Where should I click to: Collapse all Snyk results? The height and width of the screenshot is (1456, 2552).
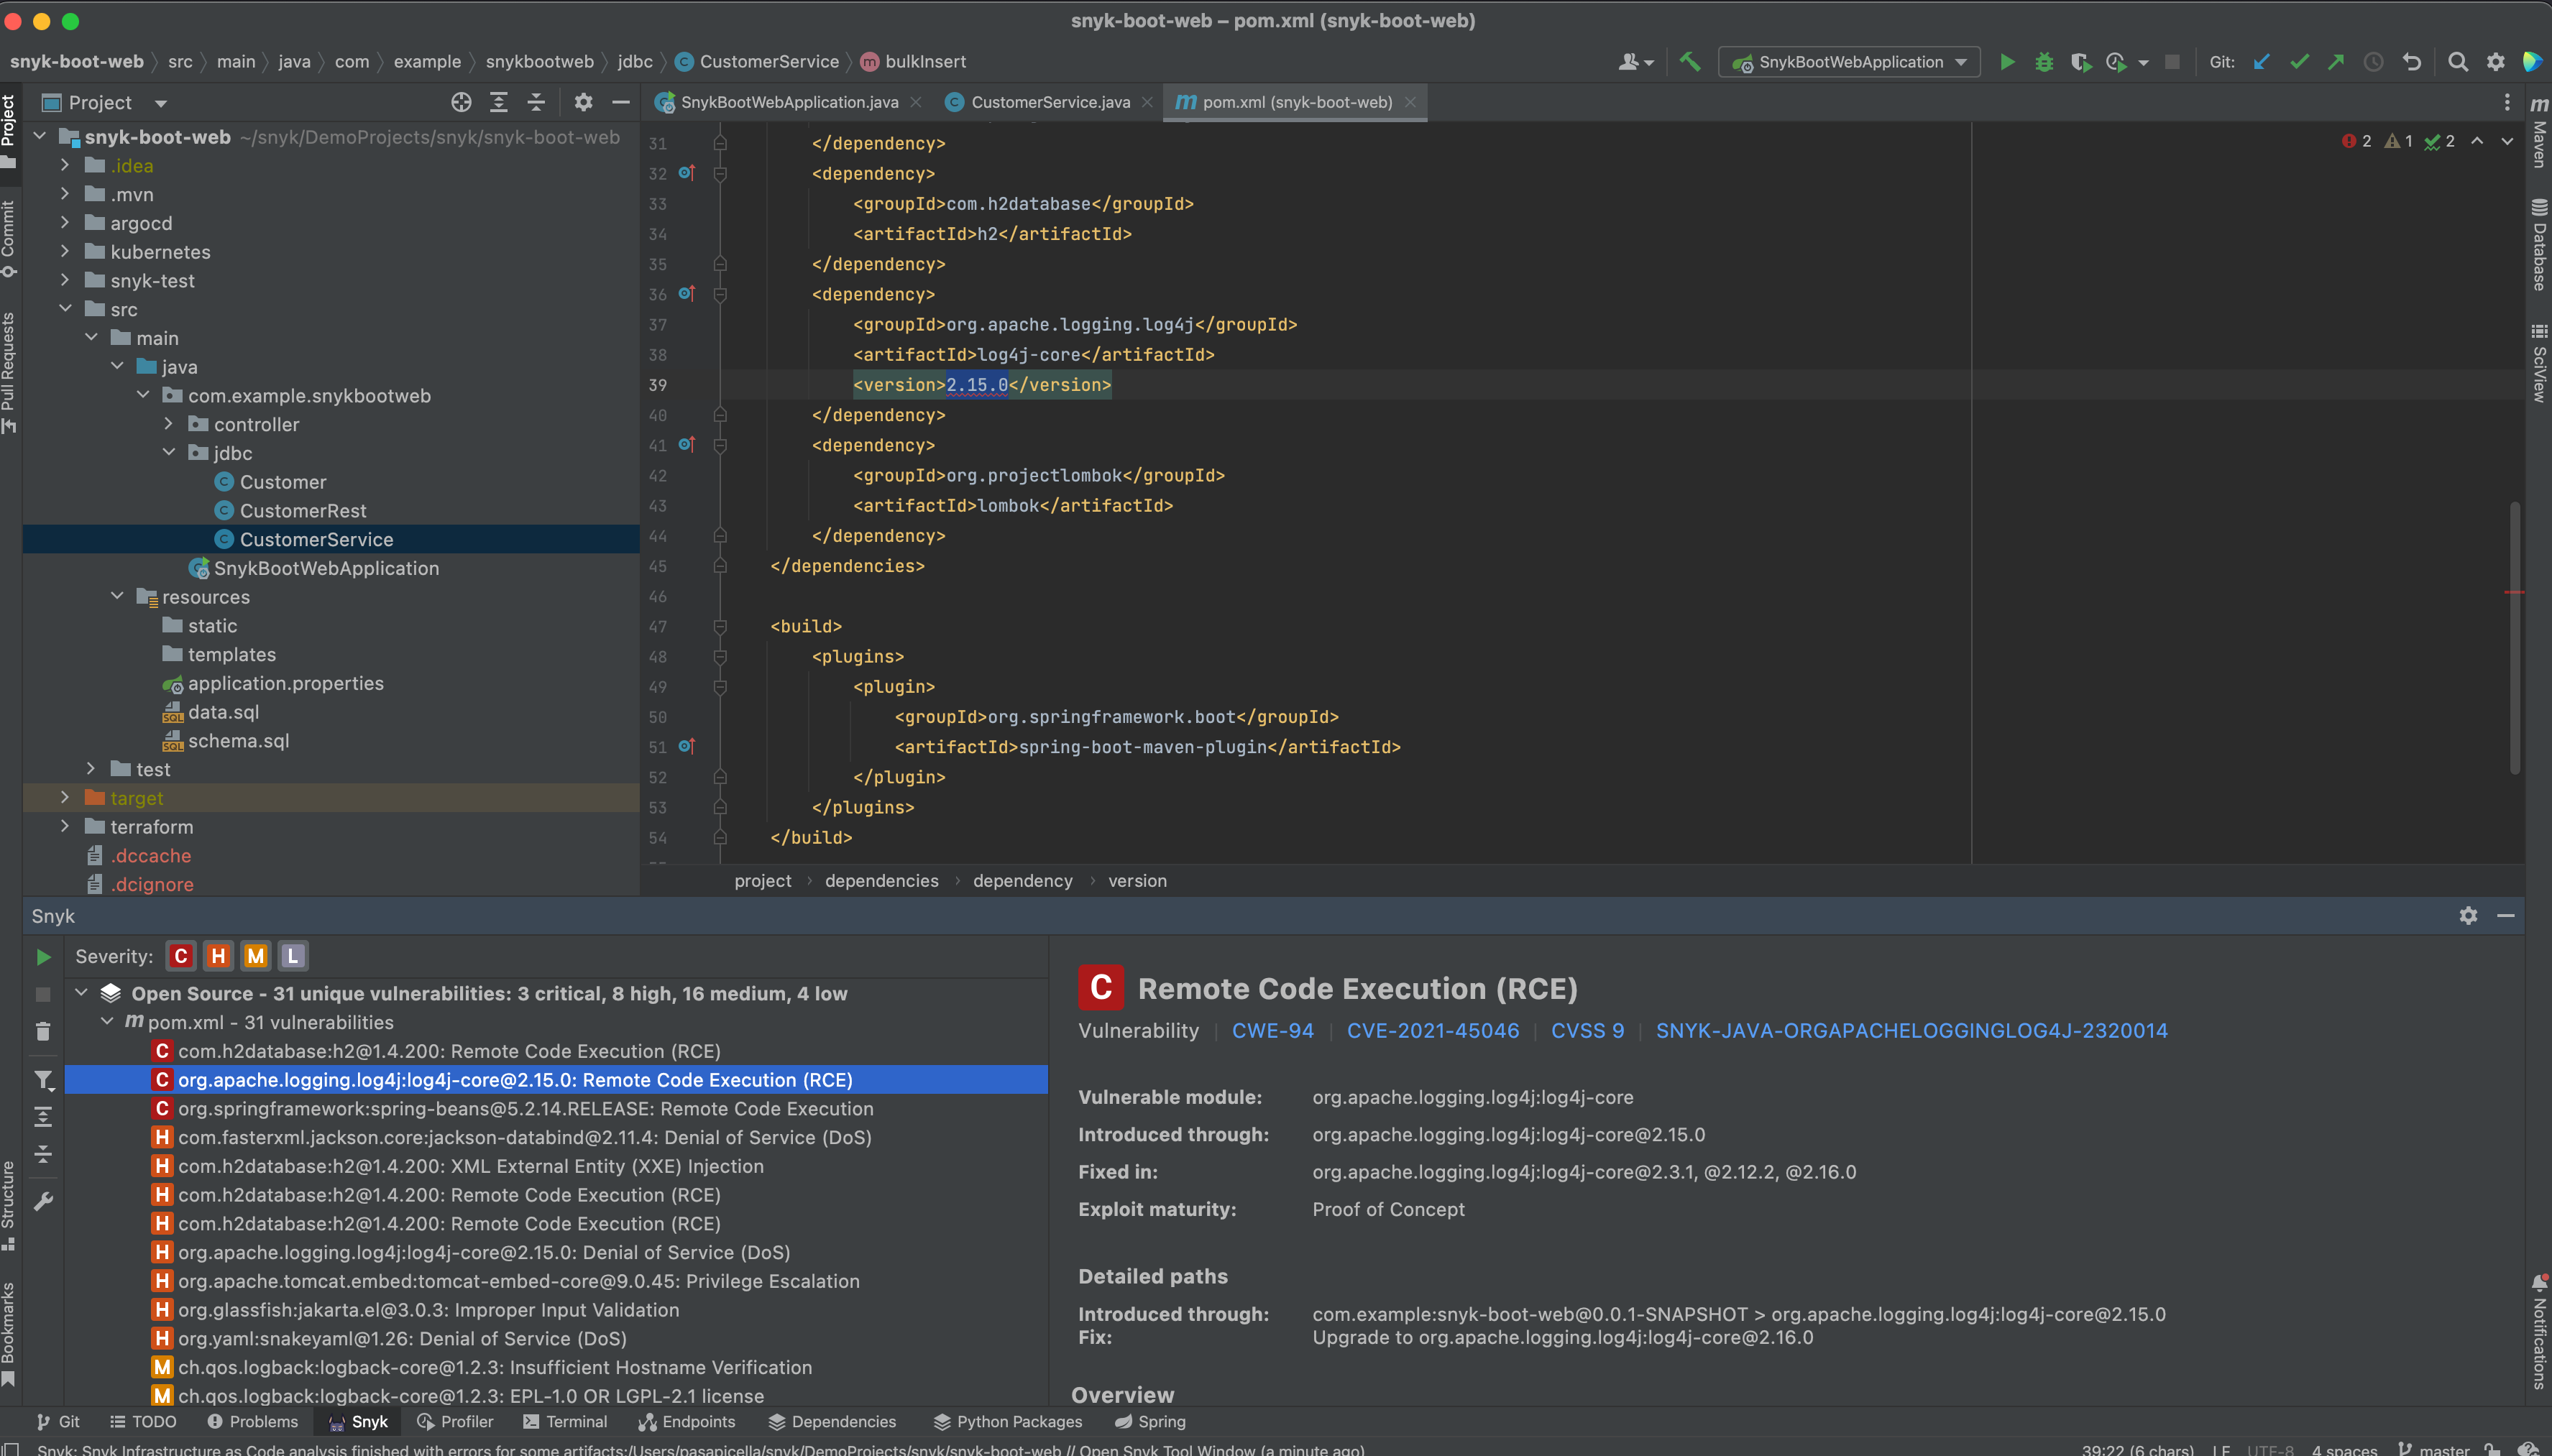pos(43,1154)
